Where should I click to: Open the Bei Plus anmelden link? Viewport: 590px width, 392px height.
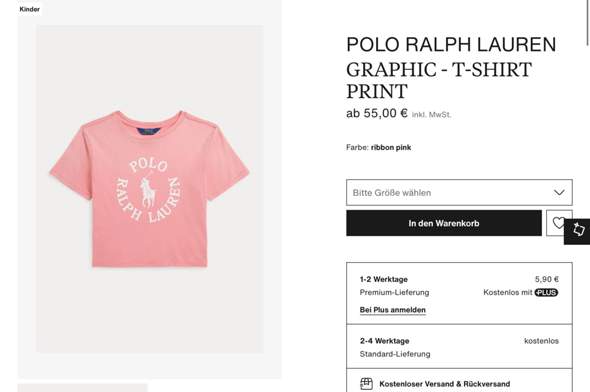[x=392, y=310]
